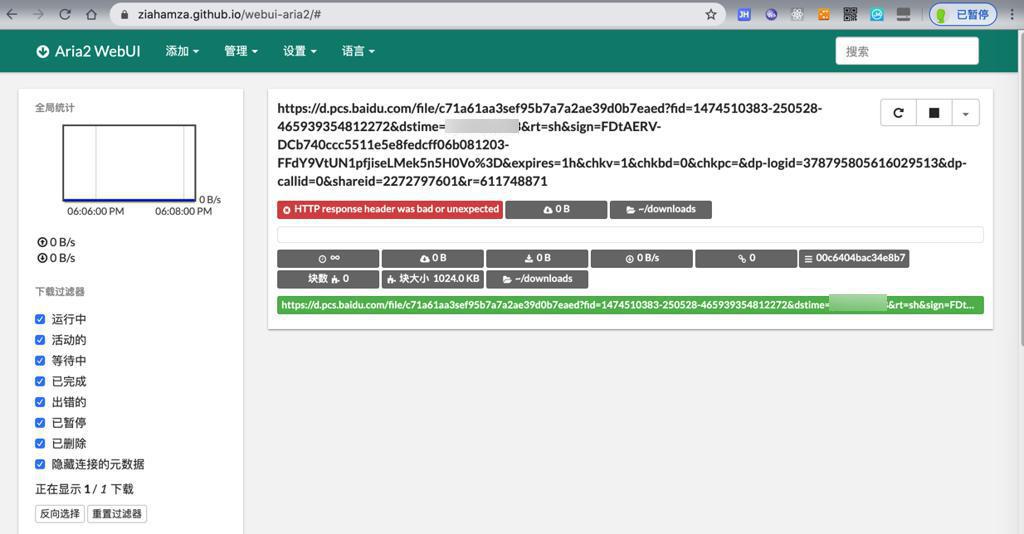Viewport: 1024px width, 534px height.
Task: Restart the download with the retry icon button
Action: pos(898,113)
